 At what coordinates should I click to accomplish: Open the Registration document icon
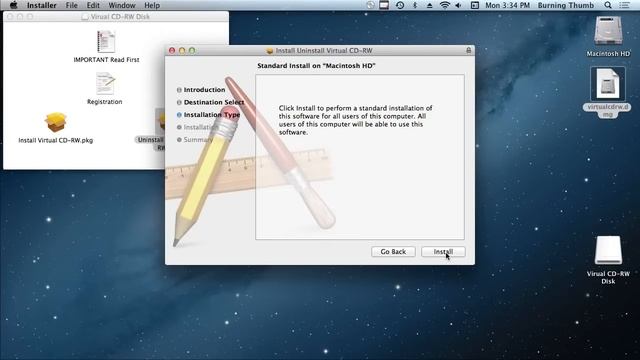[x=105, y=83]
